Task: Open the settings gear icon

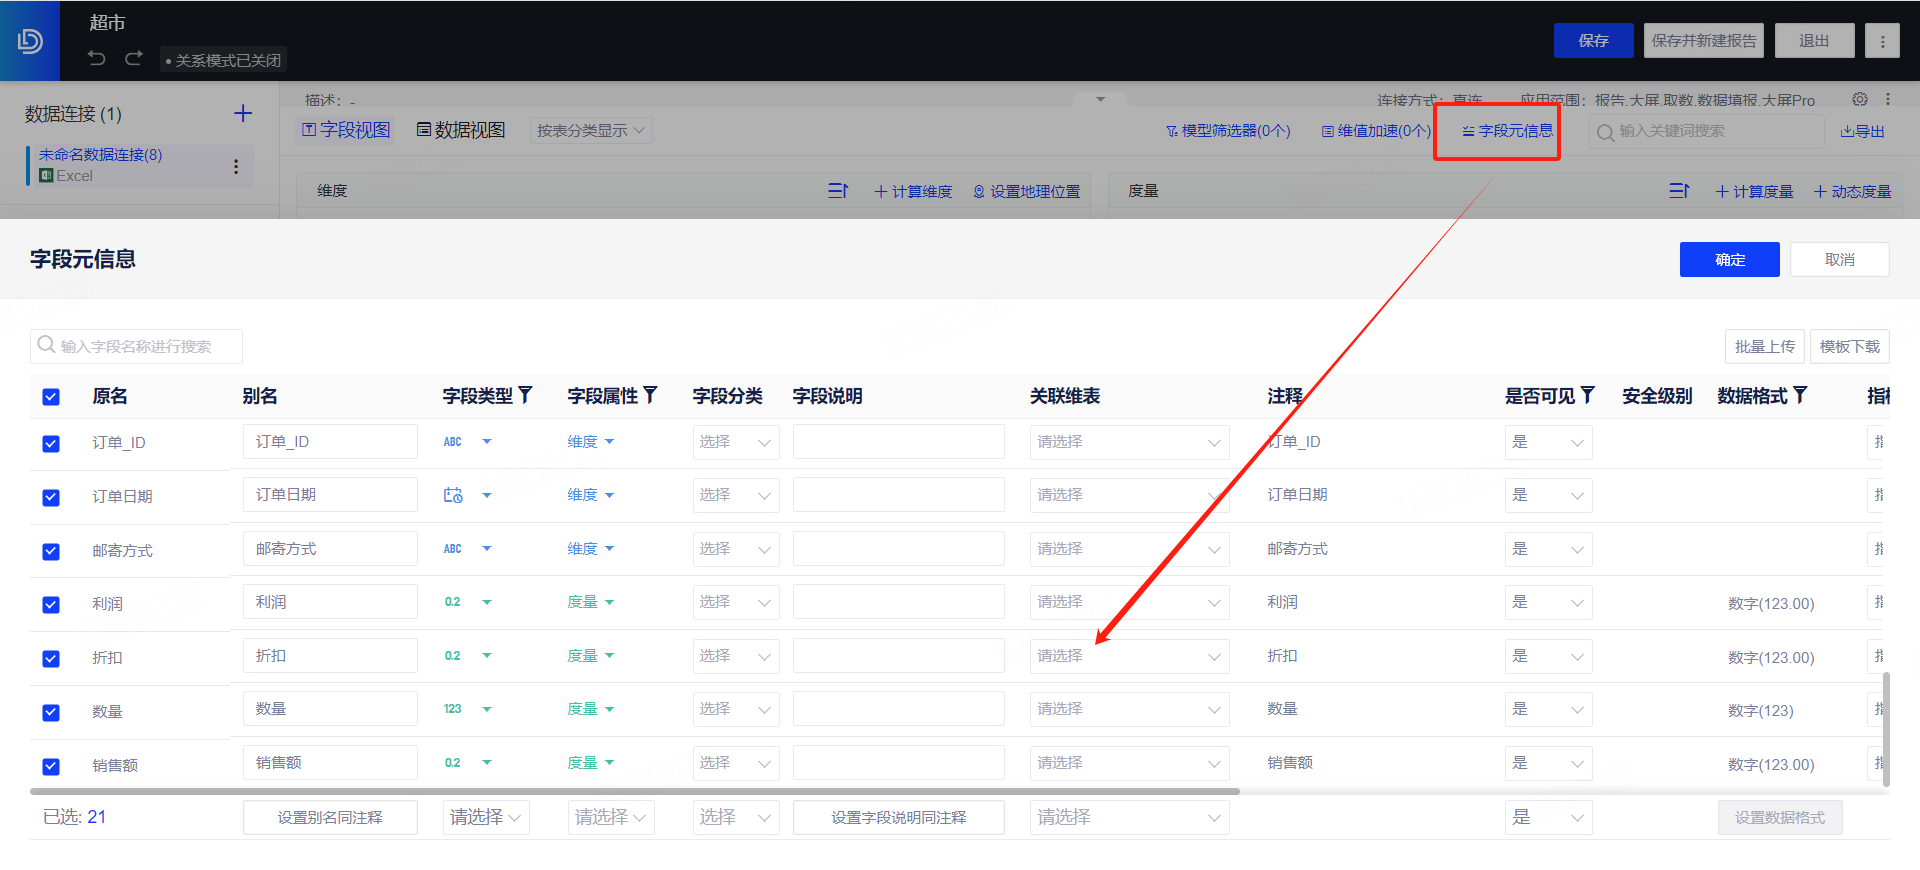Action: (x=1859, y=100)
